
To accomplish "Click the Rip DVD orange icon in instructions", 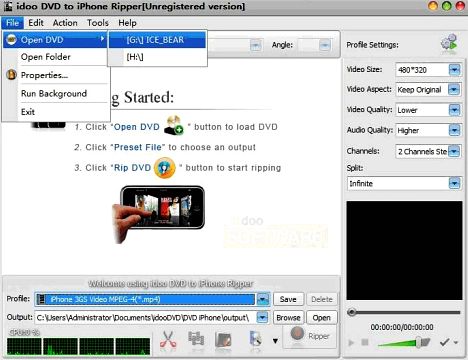I will (x=165, y=168).
